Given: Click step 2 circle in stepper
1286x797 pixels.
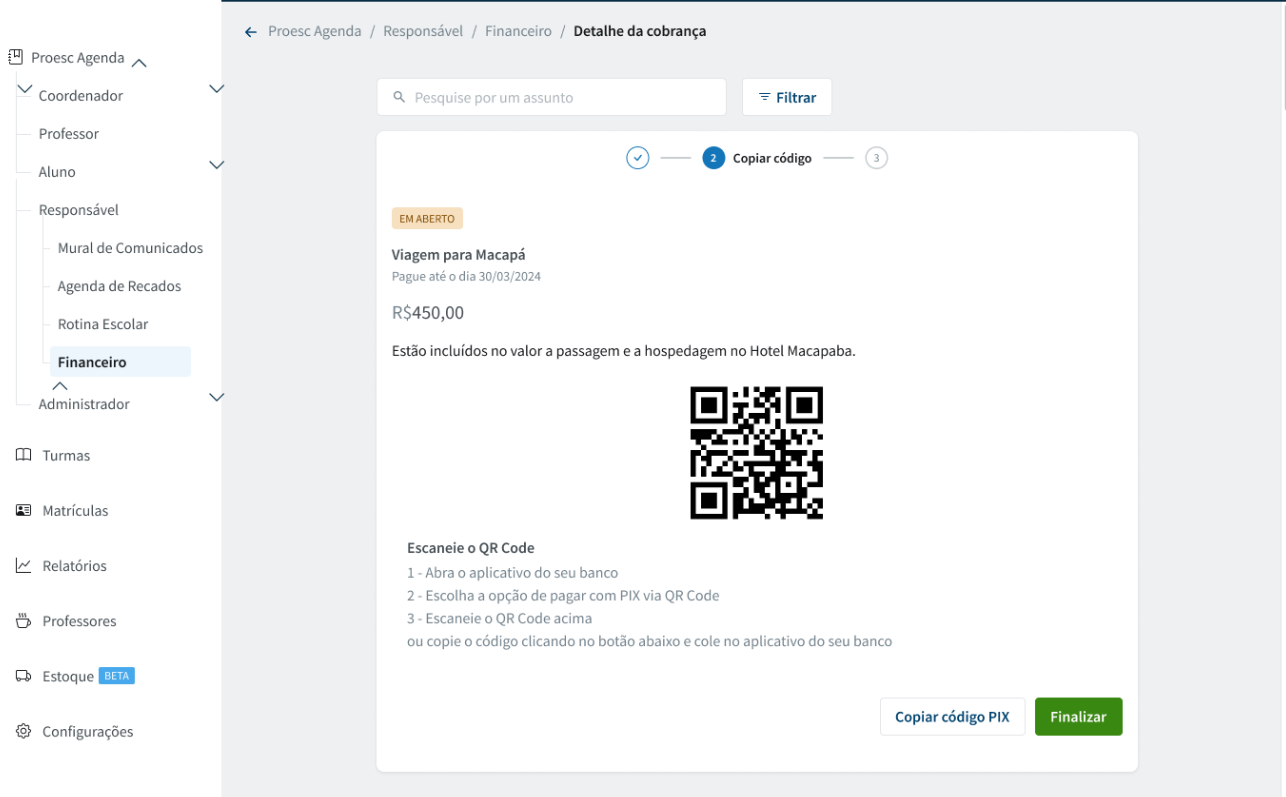Looking at the screenshot, I should [713, 158].
